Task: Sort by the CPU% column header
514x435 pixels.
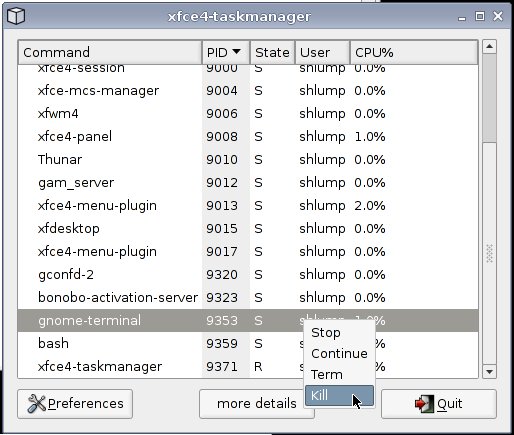Action: (x=414, y=52)
